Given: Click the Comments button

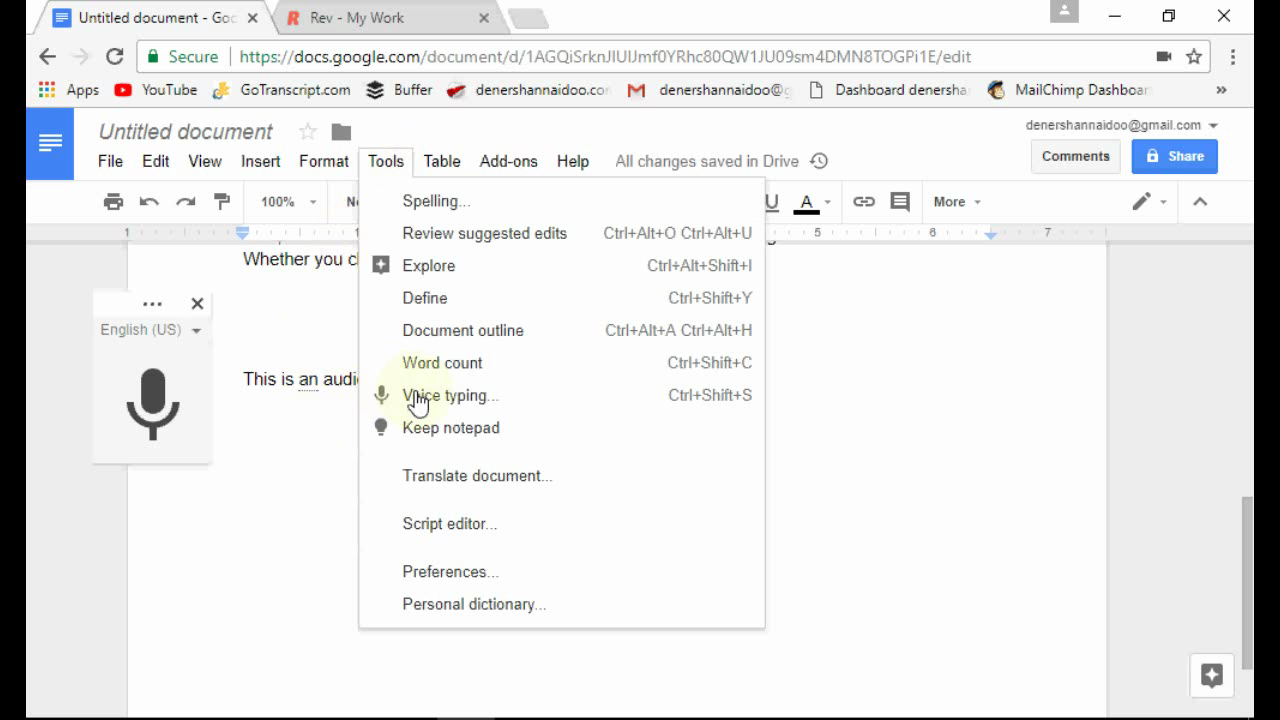Looking at the screenshot, I should point(1076,156).
